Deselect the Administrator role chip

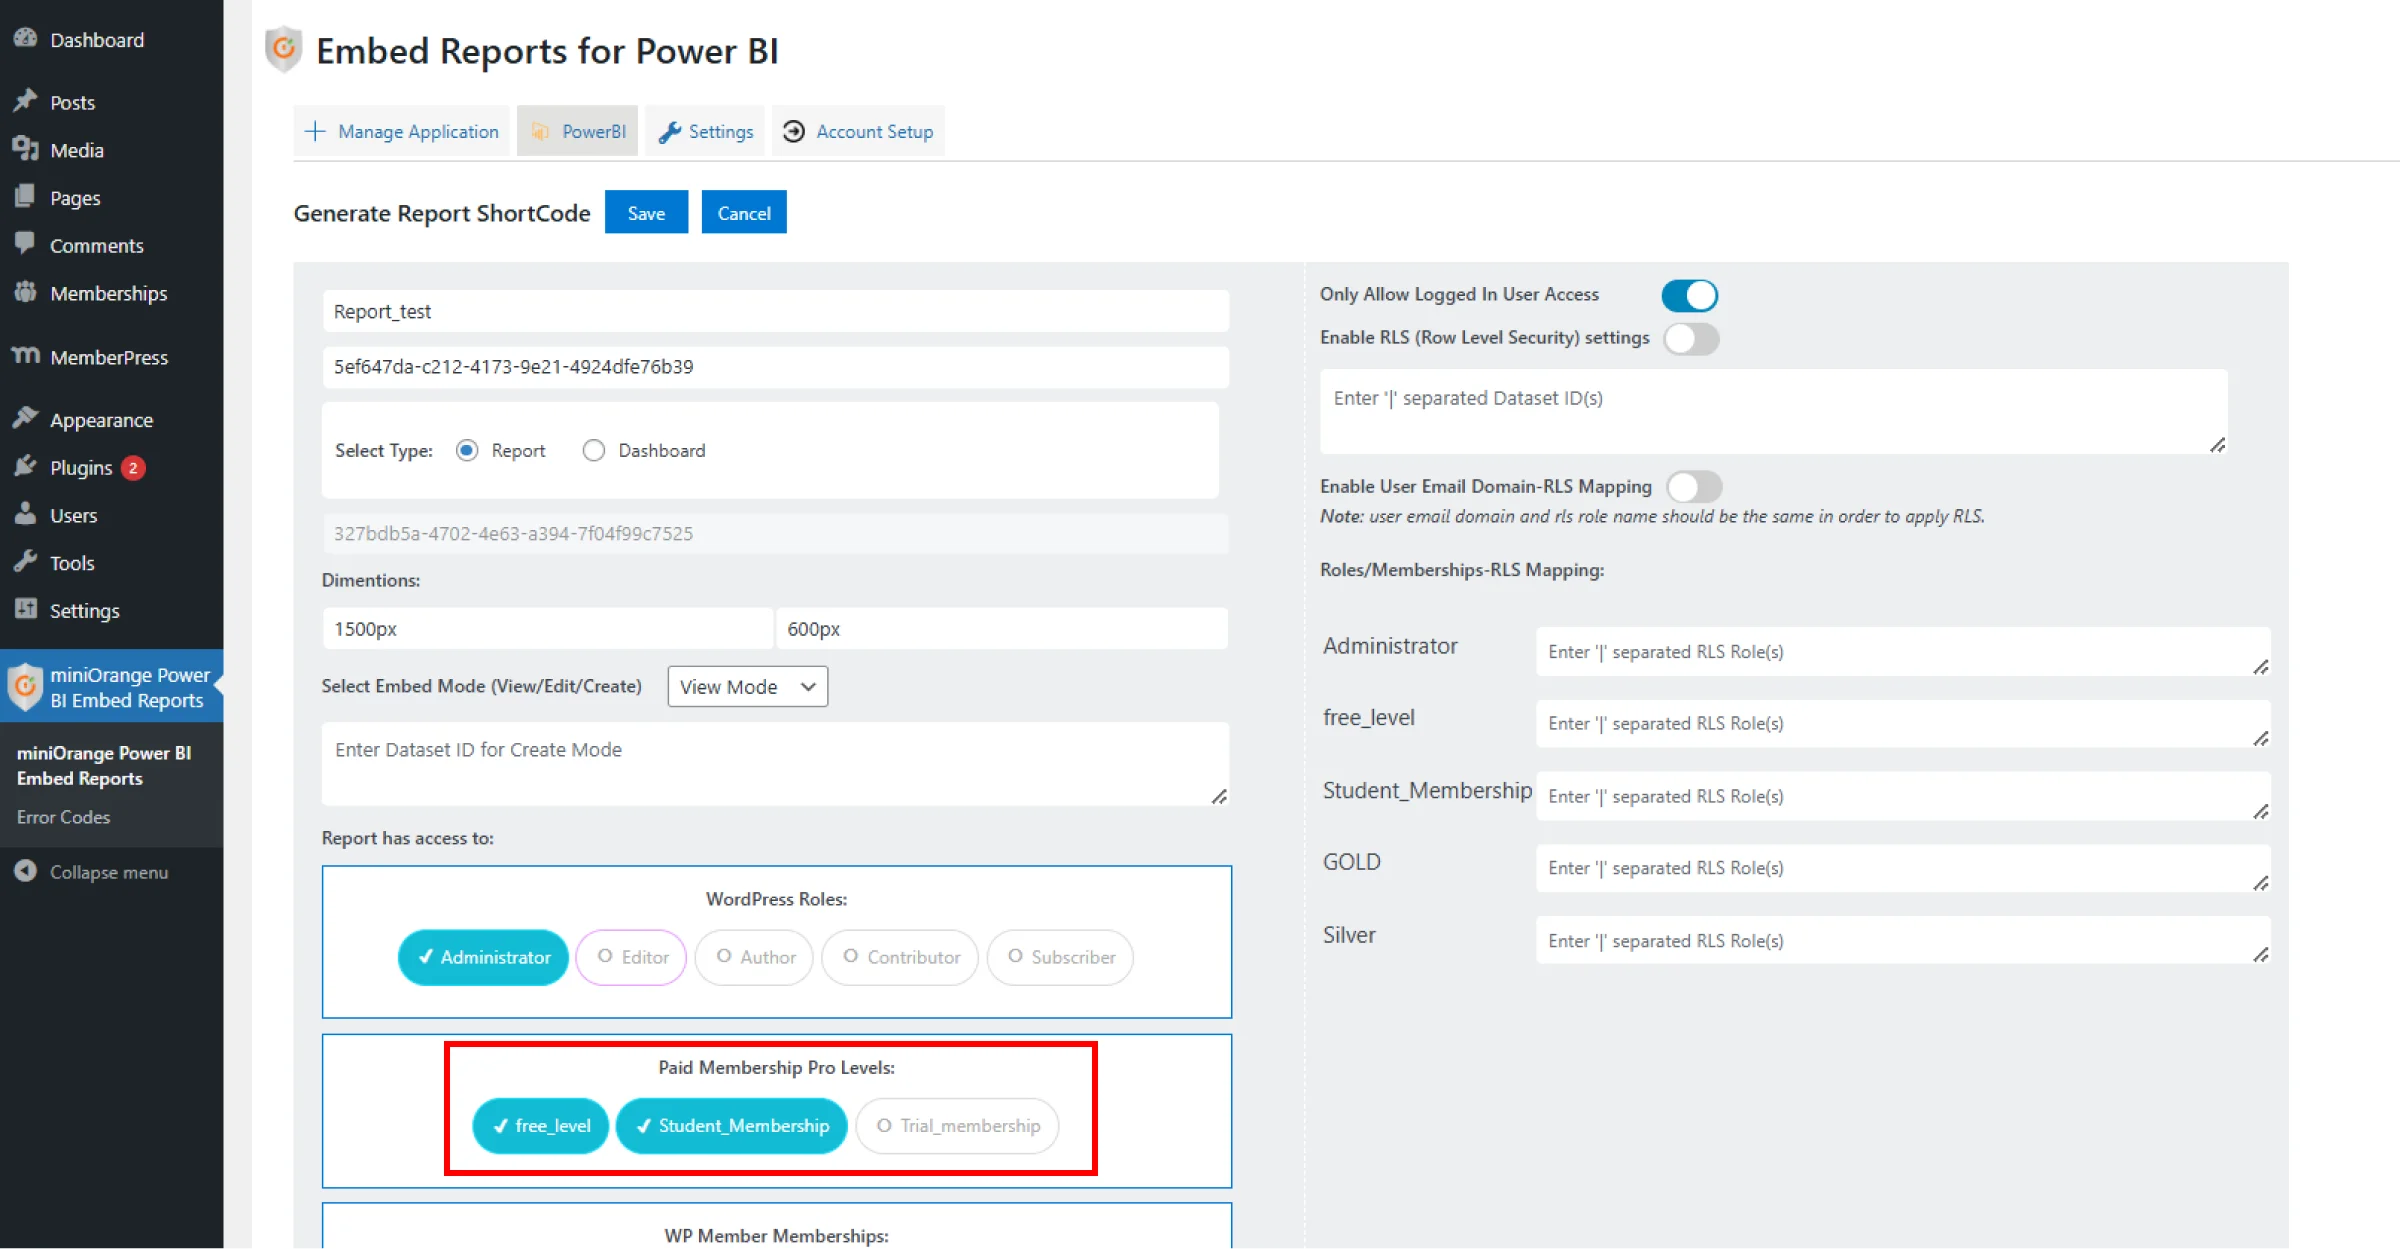click(483, 957)
